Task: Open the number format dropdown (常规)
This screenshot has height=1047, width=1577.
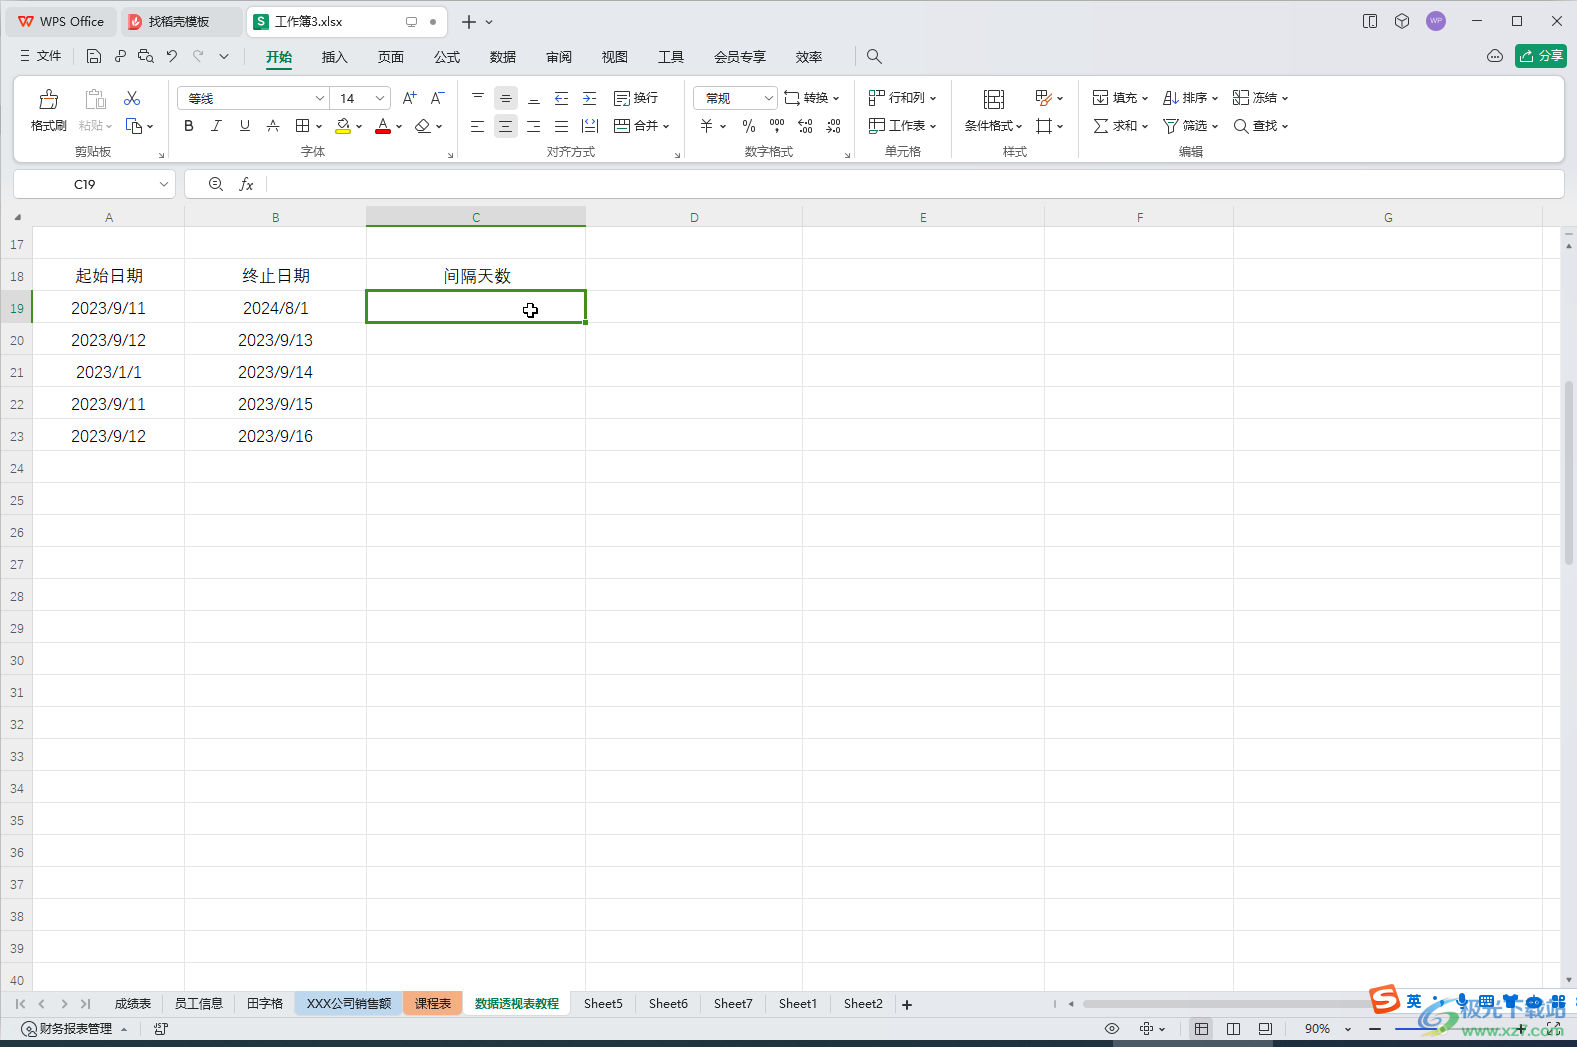Action: click(767, 98)
